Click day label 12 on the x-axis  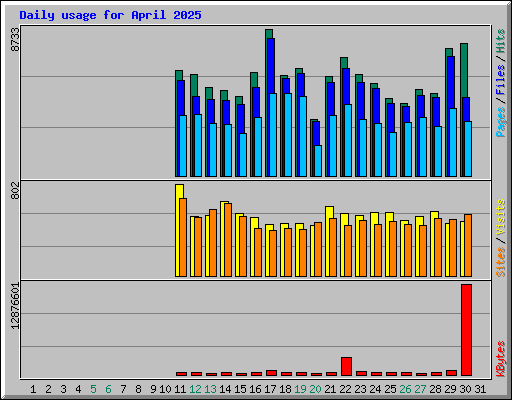[x=195, y=389]
